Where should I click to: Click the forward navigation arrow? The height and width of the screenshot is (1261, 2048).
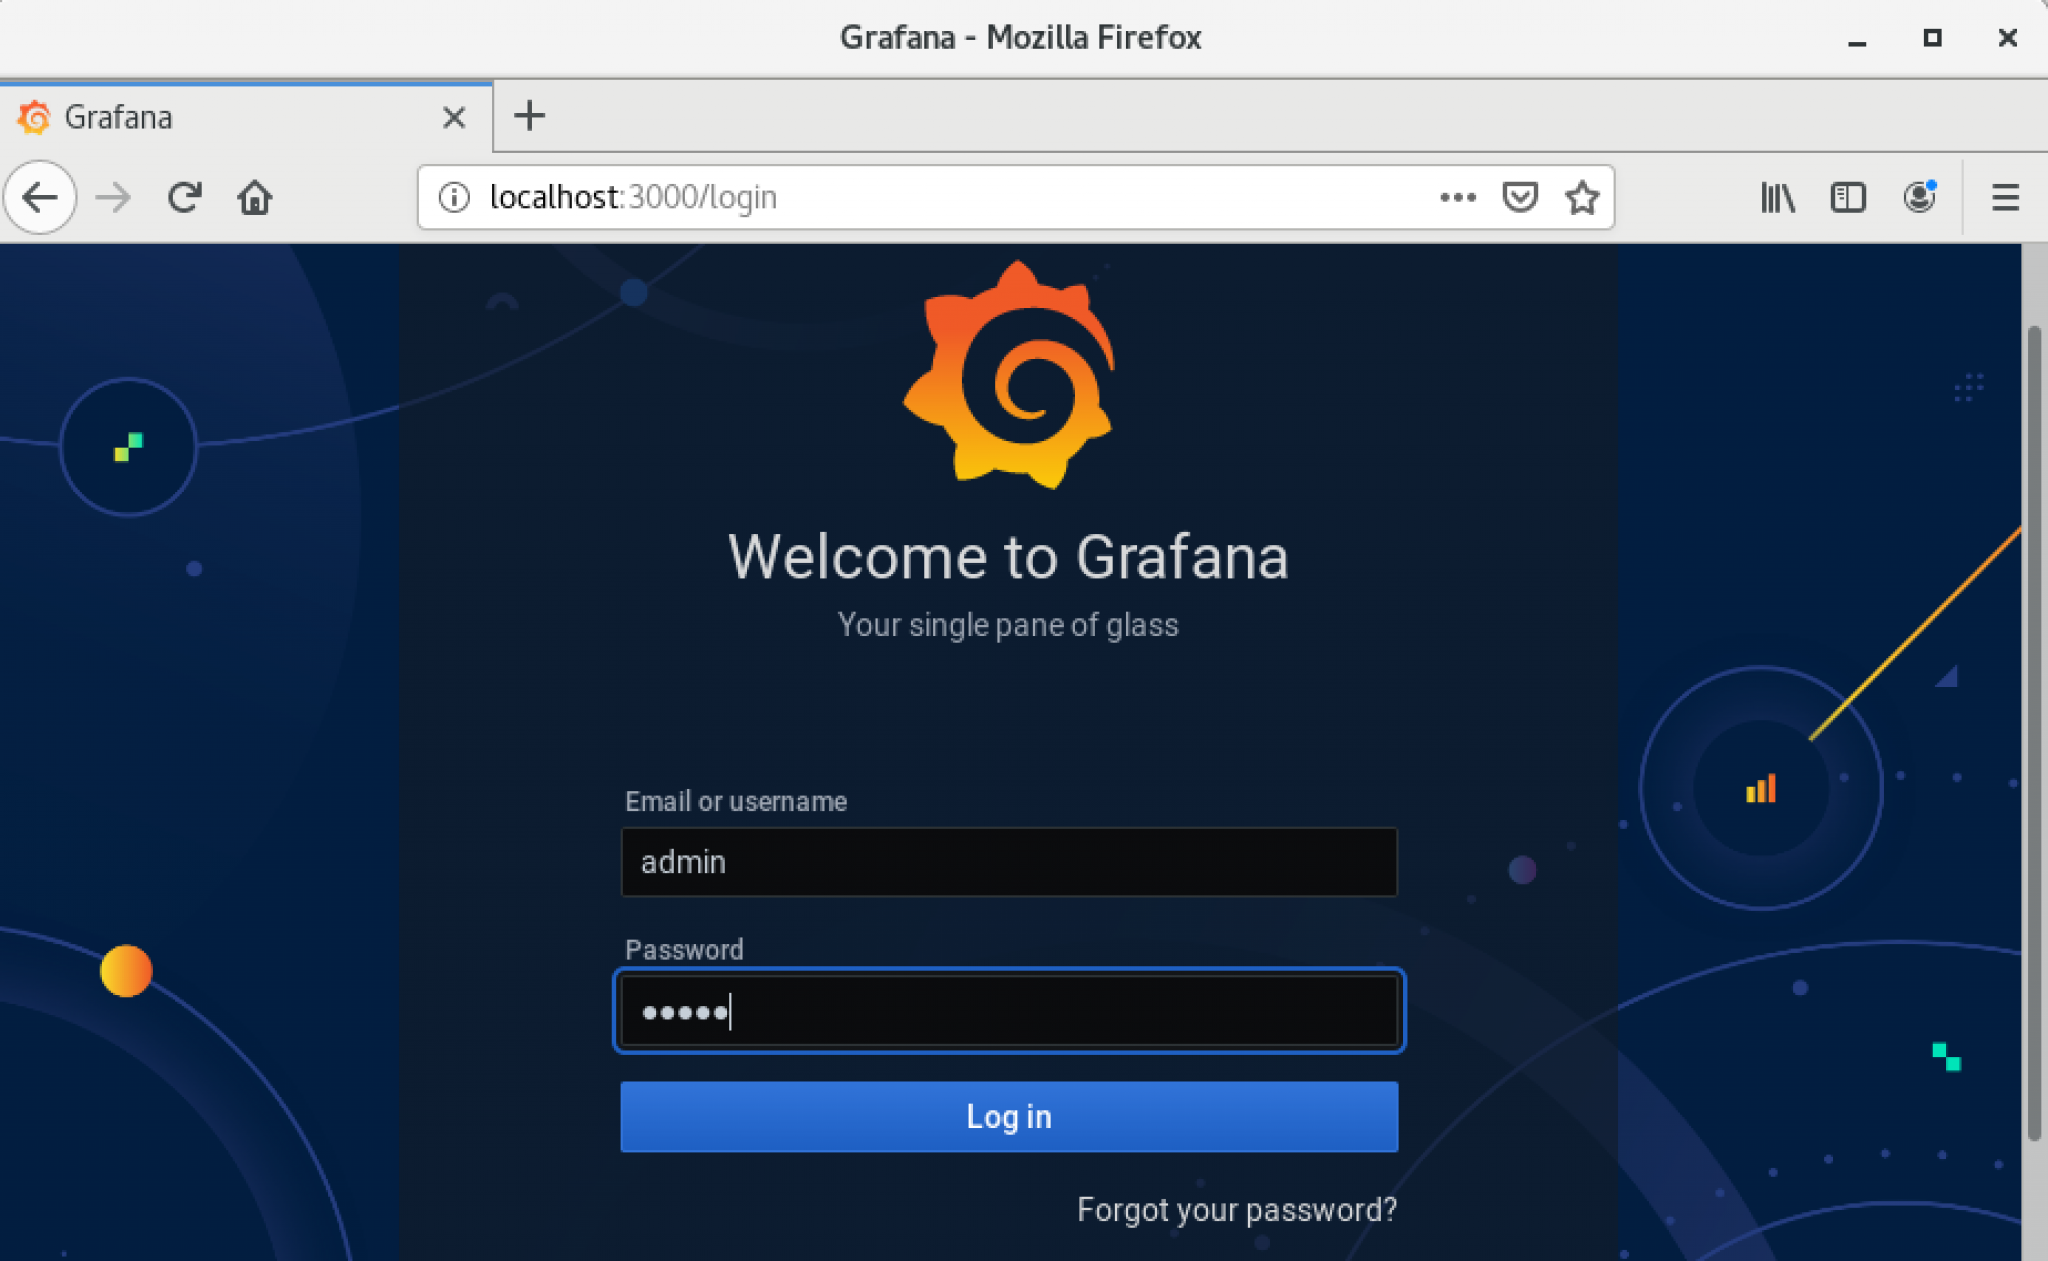[113, 197]
